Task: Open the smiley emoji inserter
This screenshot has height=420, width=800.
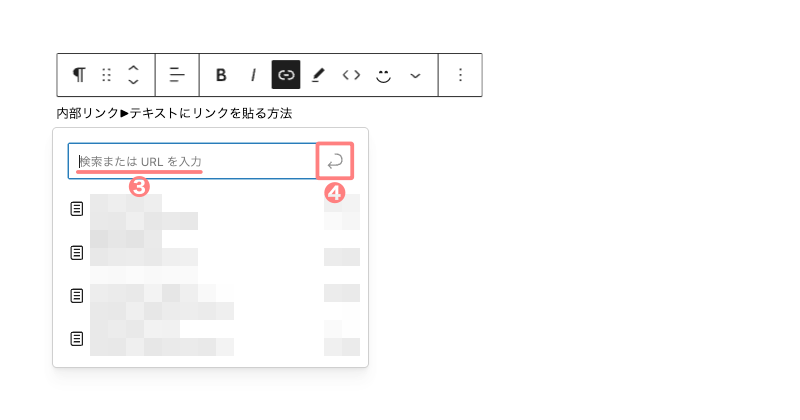Action: [x=383, y=76]
